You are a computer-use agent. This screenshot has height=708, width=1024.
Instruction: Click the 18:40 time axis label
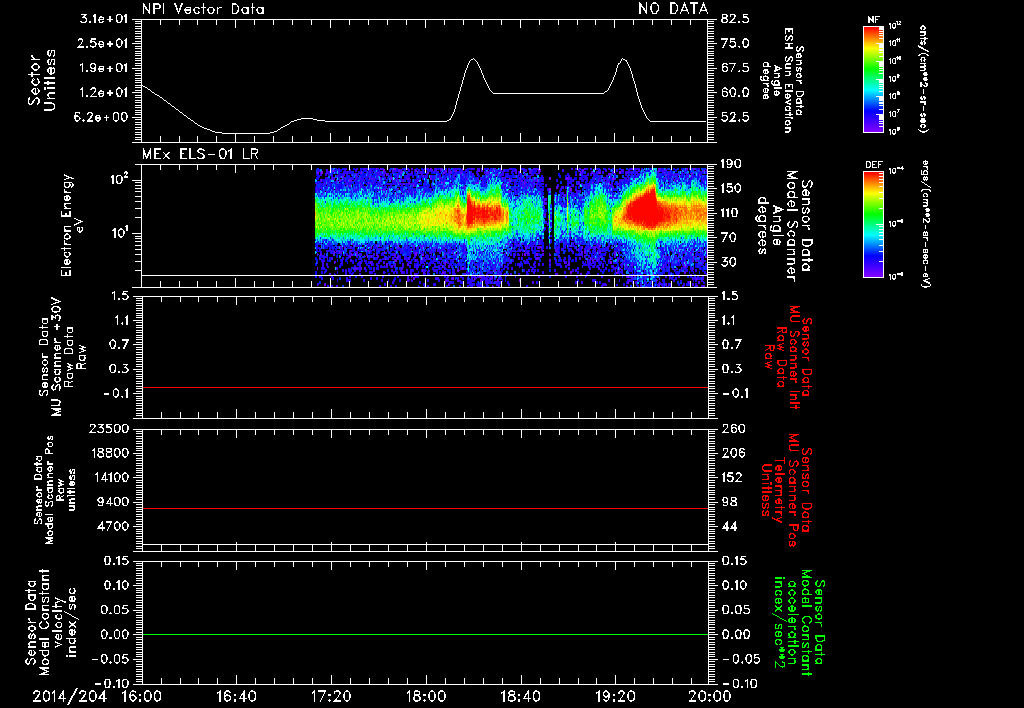(520, 696)
